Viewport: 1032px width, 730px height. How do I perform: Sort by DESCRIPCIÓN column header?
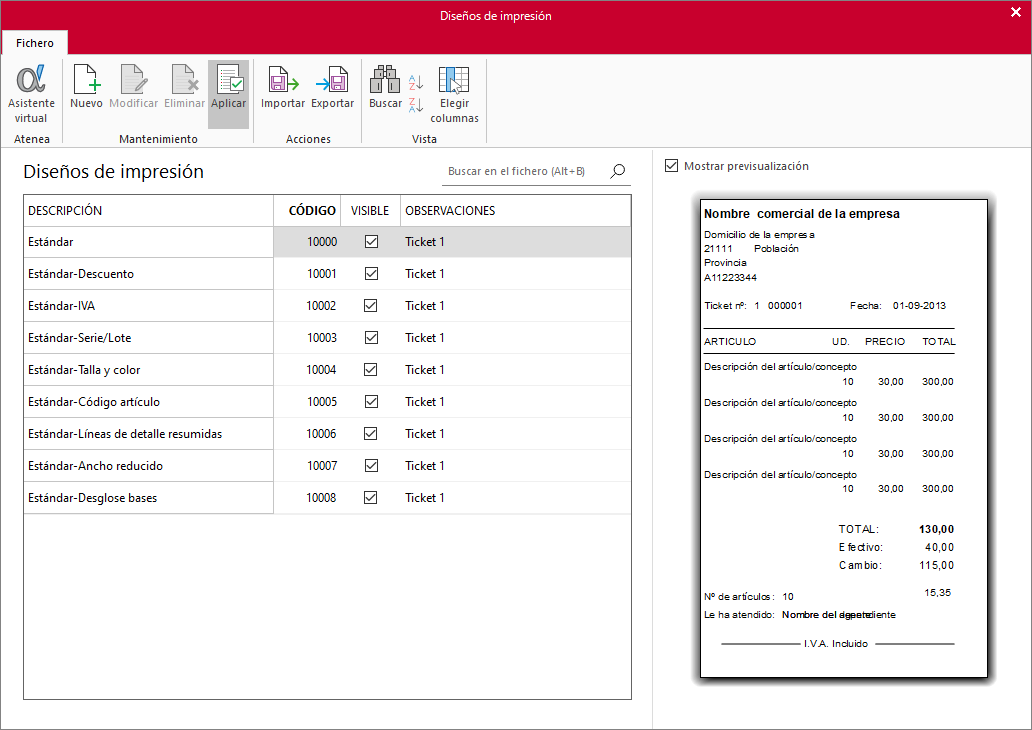coord(149,211)
